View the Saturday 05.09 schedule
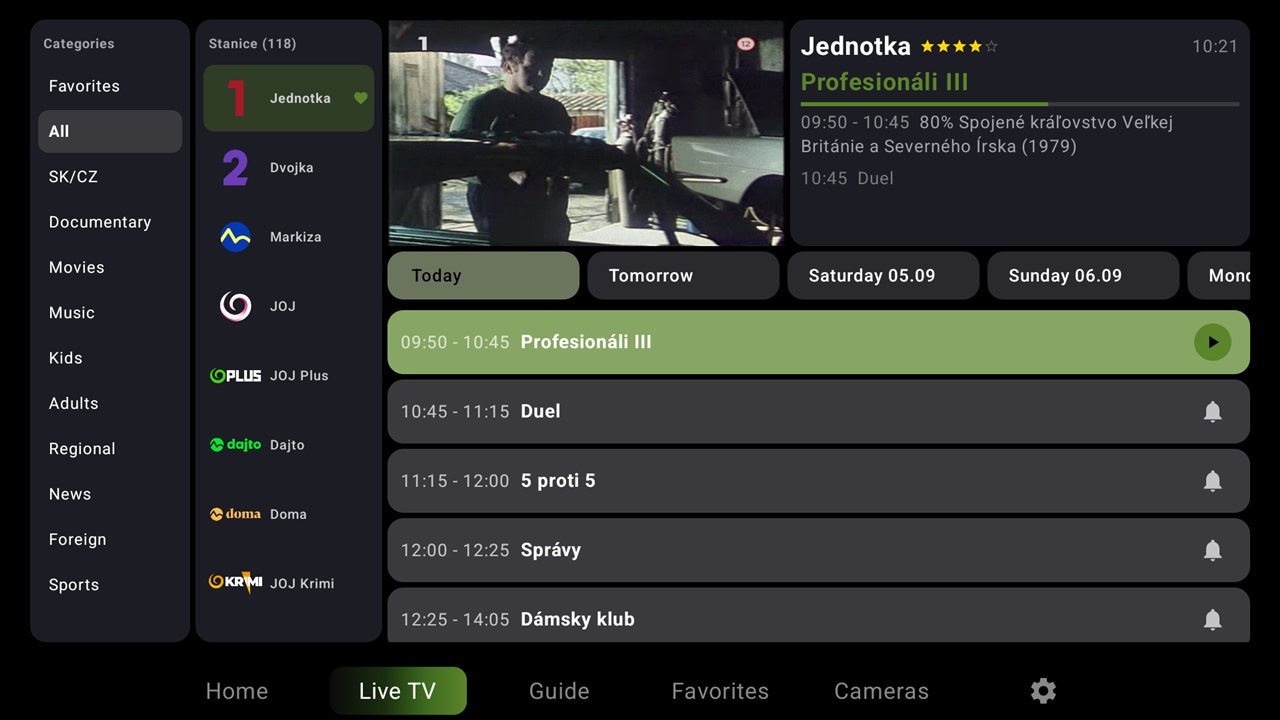 pos(883,276)
